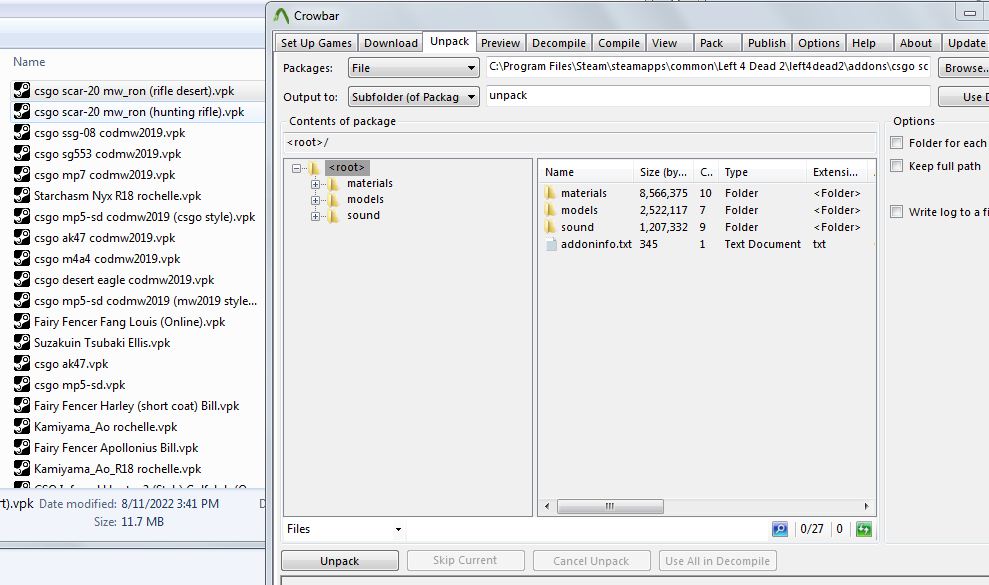The image size is (989, 585).
Task: Click models folder icon in the tree
Action: [333, 199]
